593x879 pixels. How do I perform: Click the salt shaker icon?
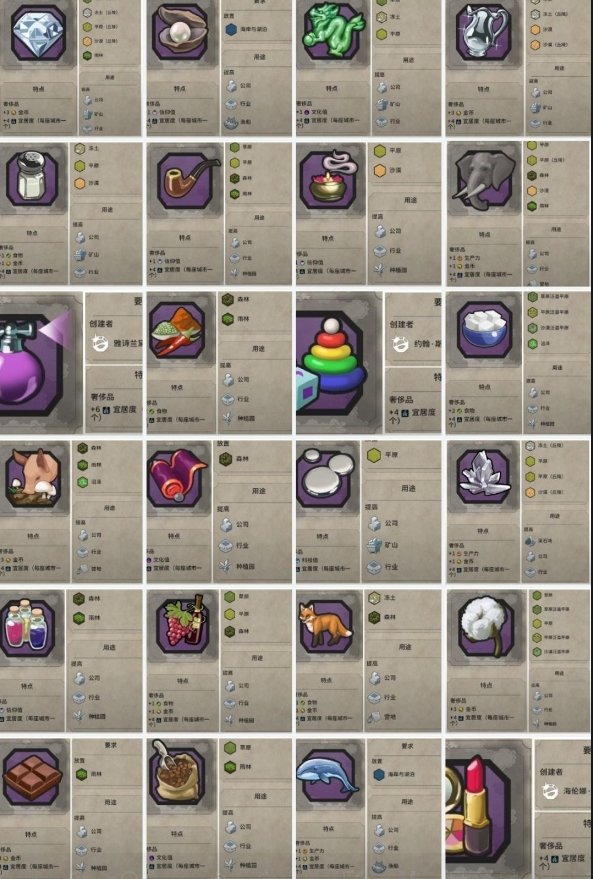[33, 178]
